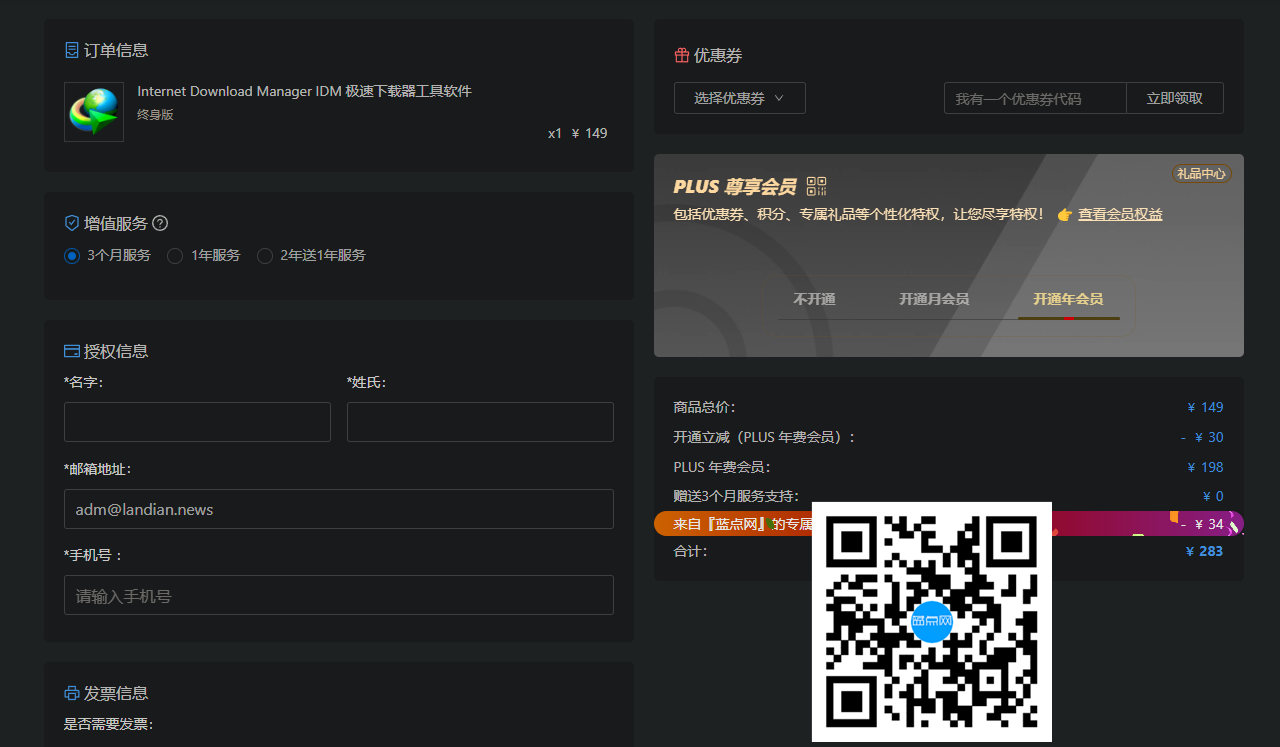Click the x1 ¥ 149 quantity price text

pos(577,133)
